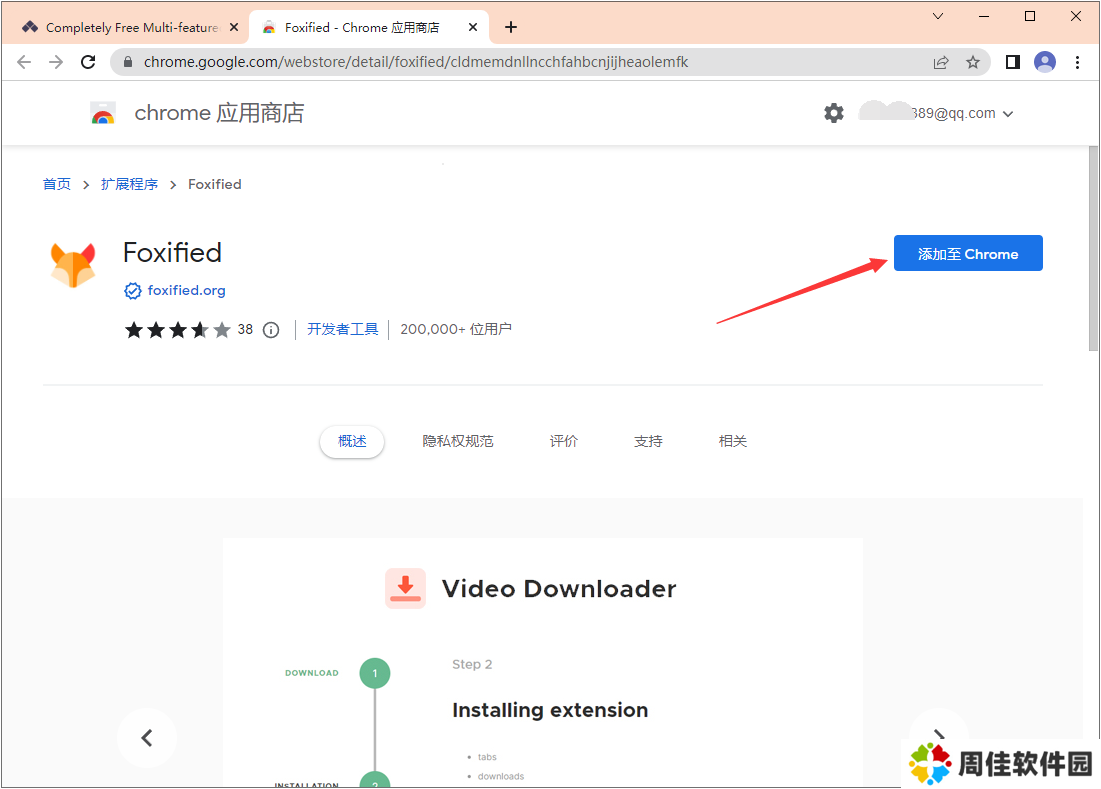The image size is (1101, 789).
Task: Expand the qq.com account dropdown
Action: click(1007, 114)
